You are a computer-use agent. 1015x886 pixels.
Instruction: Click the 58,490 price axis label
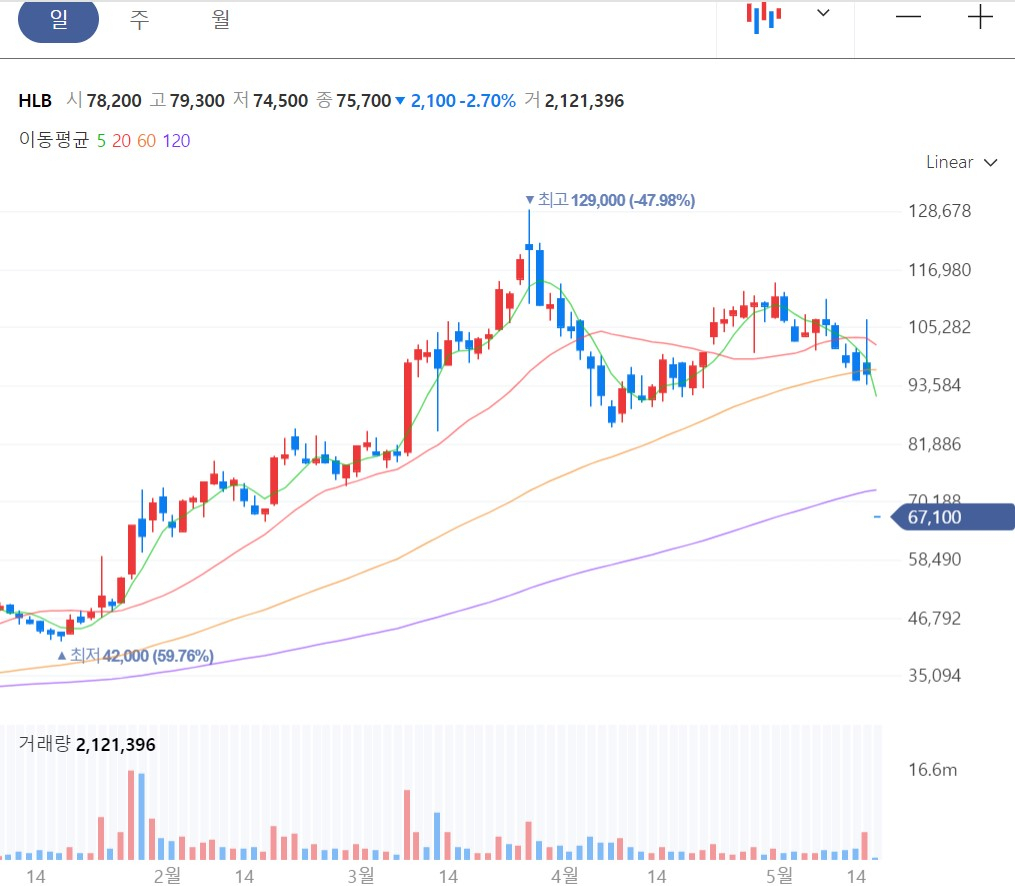(934, 559)
